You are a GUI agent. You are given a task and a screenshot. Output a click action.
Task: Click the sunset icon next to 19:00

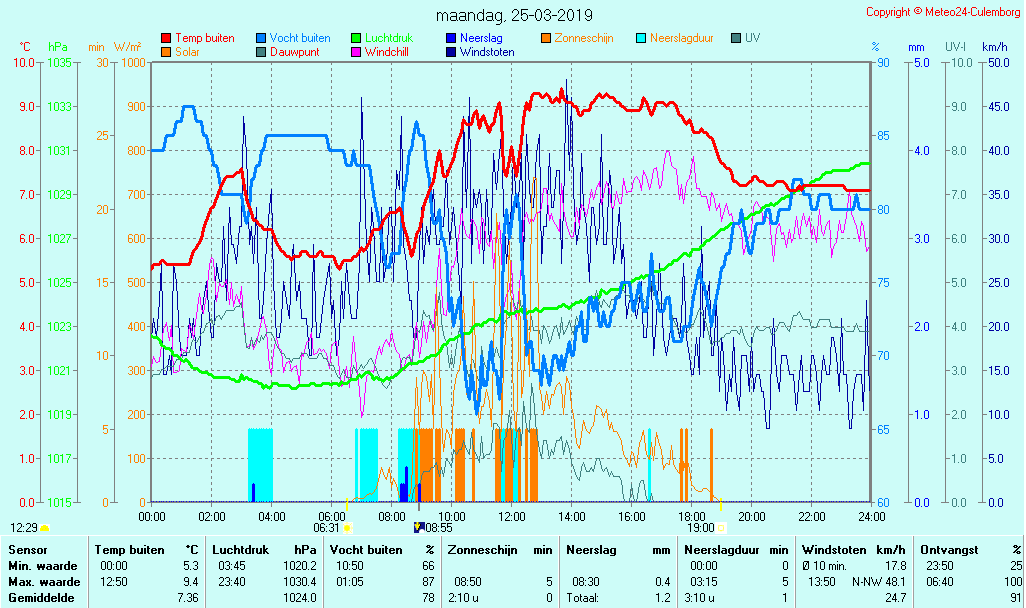[x=721, y=527]
